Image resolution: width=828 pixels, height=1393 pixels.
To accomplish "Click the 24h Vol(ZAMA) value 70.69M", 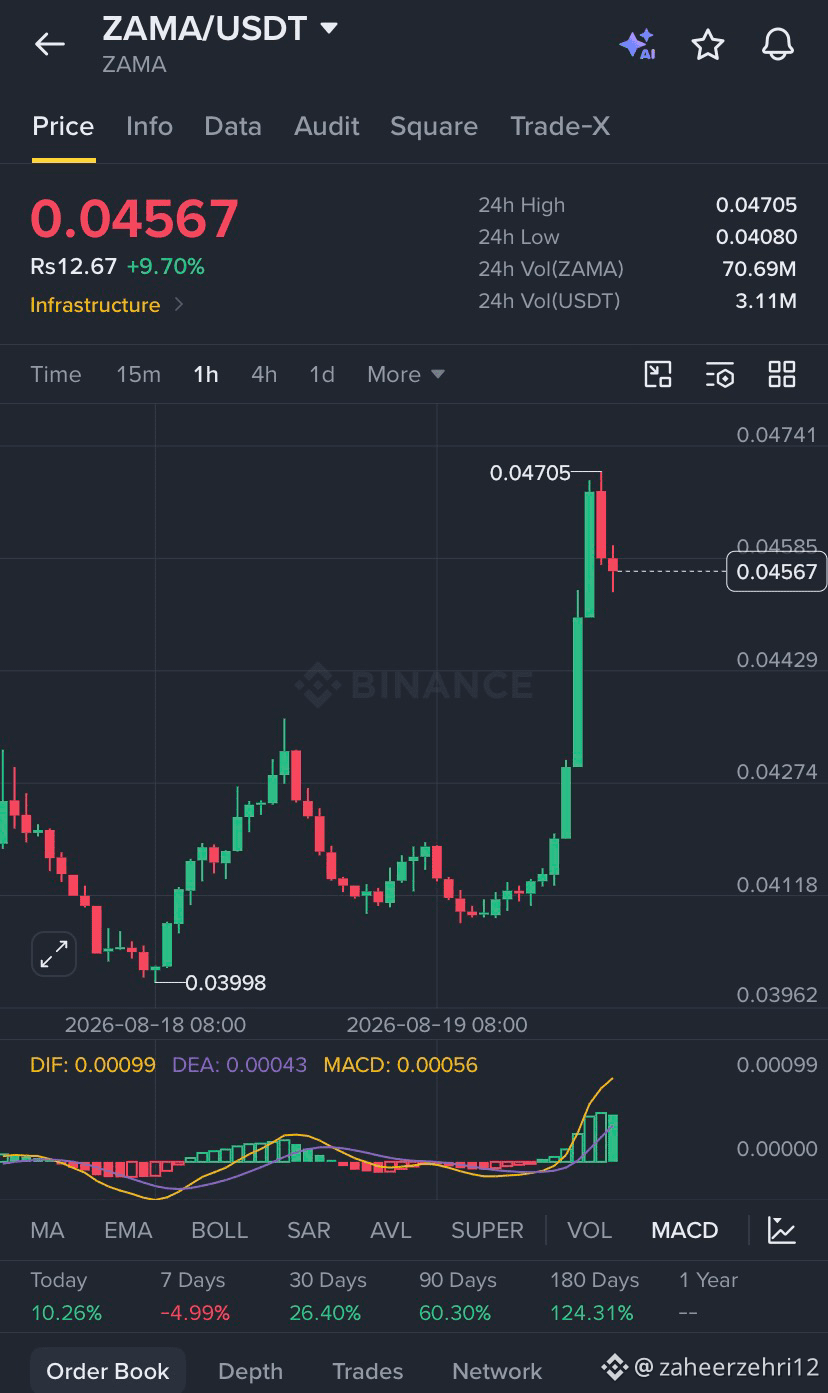I will coord(759,269).
